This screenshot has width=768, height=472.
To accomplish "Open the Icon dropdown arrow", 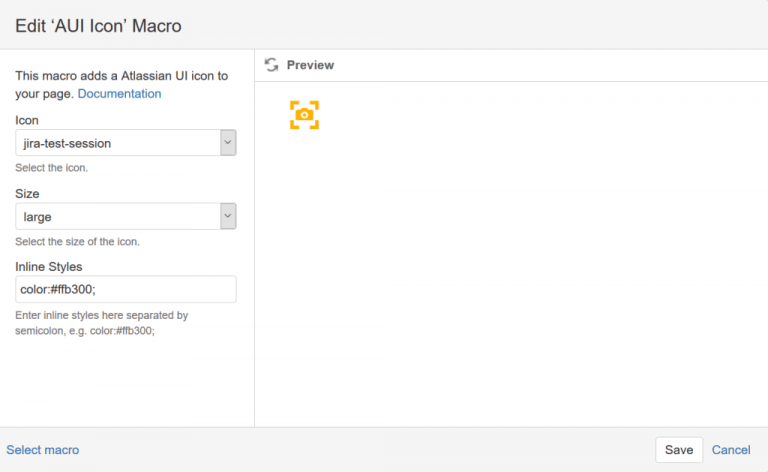I will tap(228, 142).
